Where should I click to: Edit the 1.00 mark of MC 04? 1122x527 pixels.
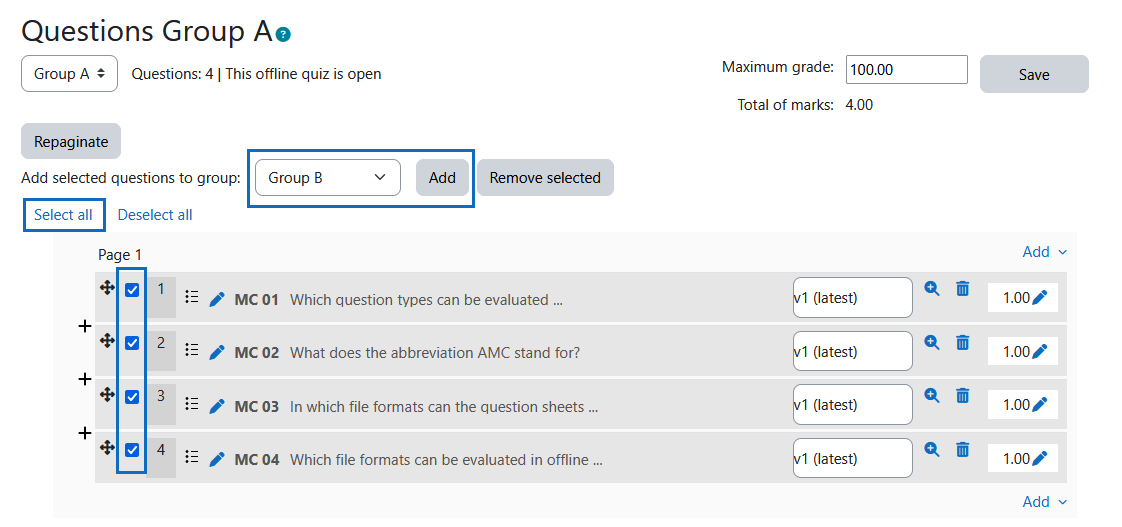pos(1040,458)
